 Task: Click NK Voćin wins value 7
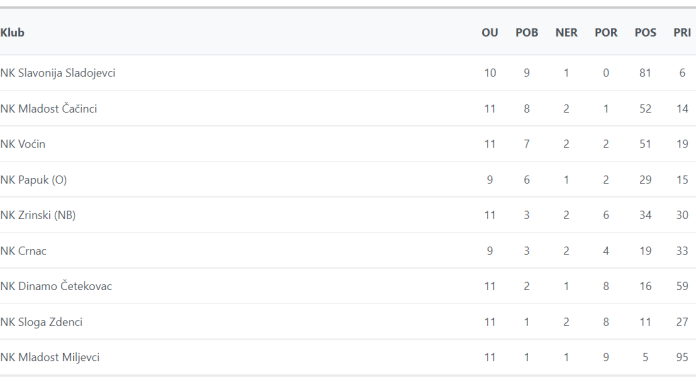(x=526, y=144)
